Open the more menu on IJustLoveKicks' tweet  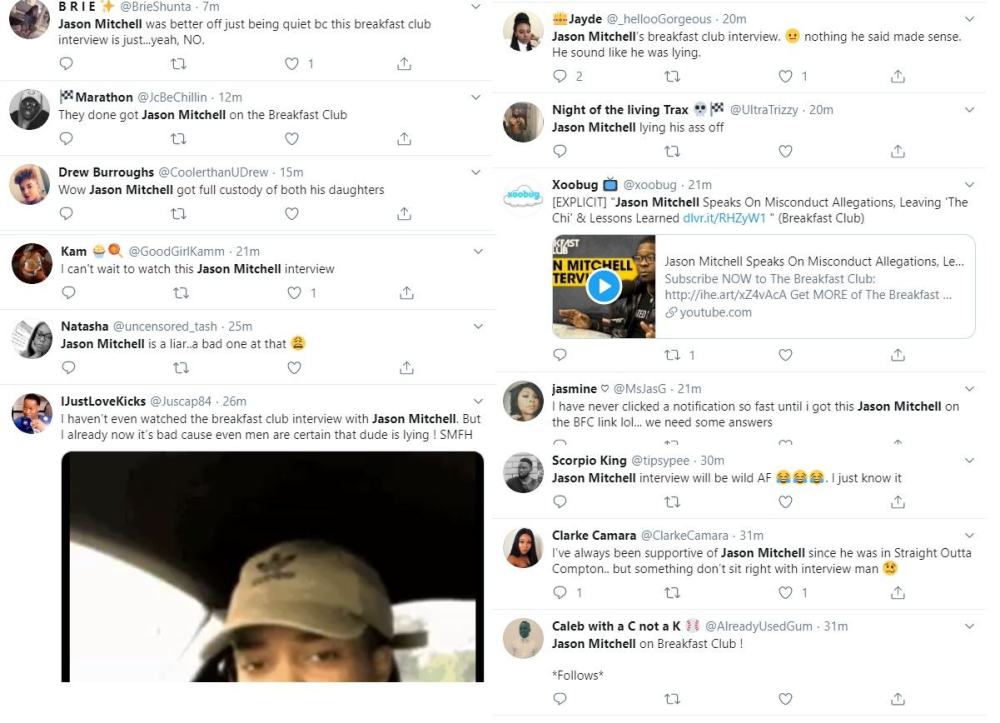coord(477,401)
